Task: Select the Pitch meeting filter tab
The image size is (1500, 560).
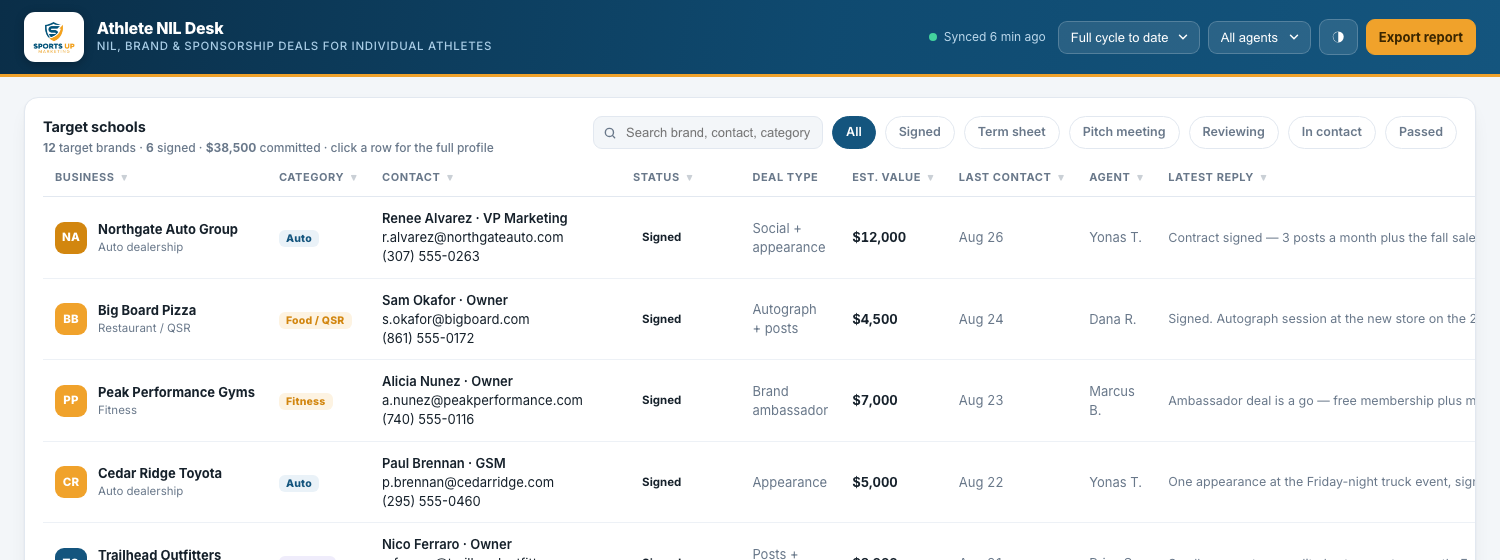Action: pos(1124,132)
